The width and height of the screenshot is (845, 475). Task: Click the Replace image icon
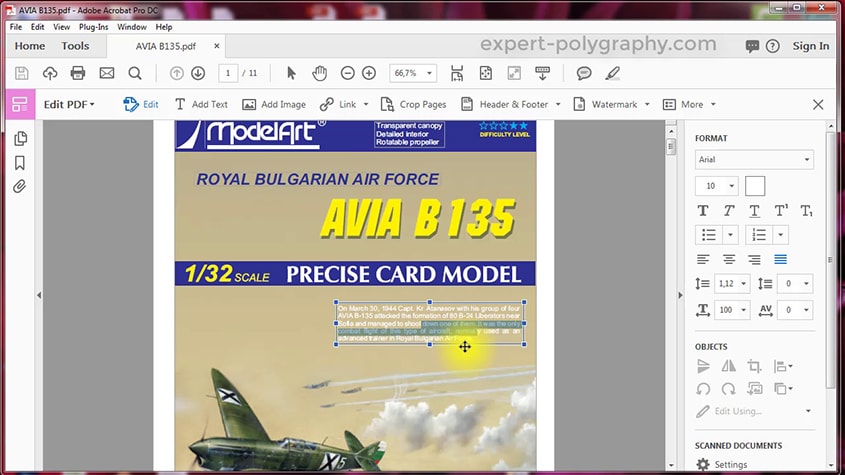click(754, 389)
